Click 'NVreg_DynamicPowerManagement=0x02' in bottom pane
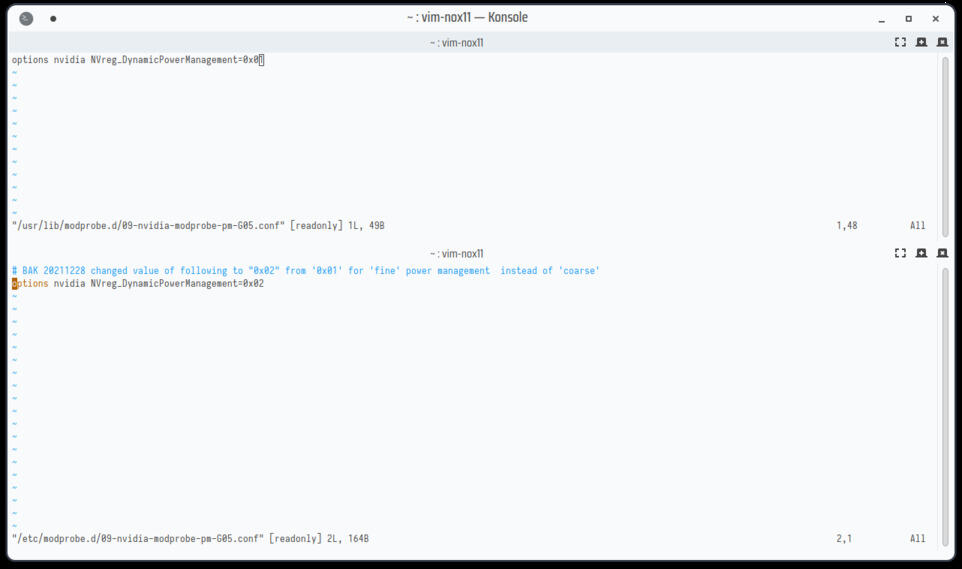The height and width of the screenshot is (569, 962). 177,284
